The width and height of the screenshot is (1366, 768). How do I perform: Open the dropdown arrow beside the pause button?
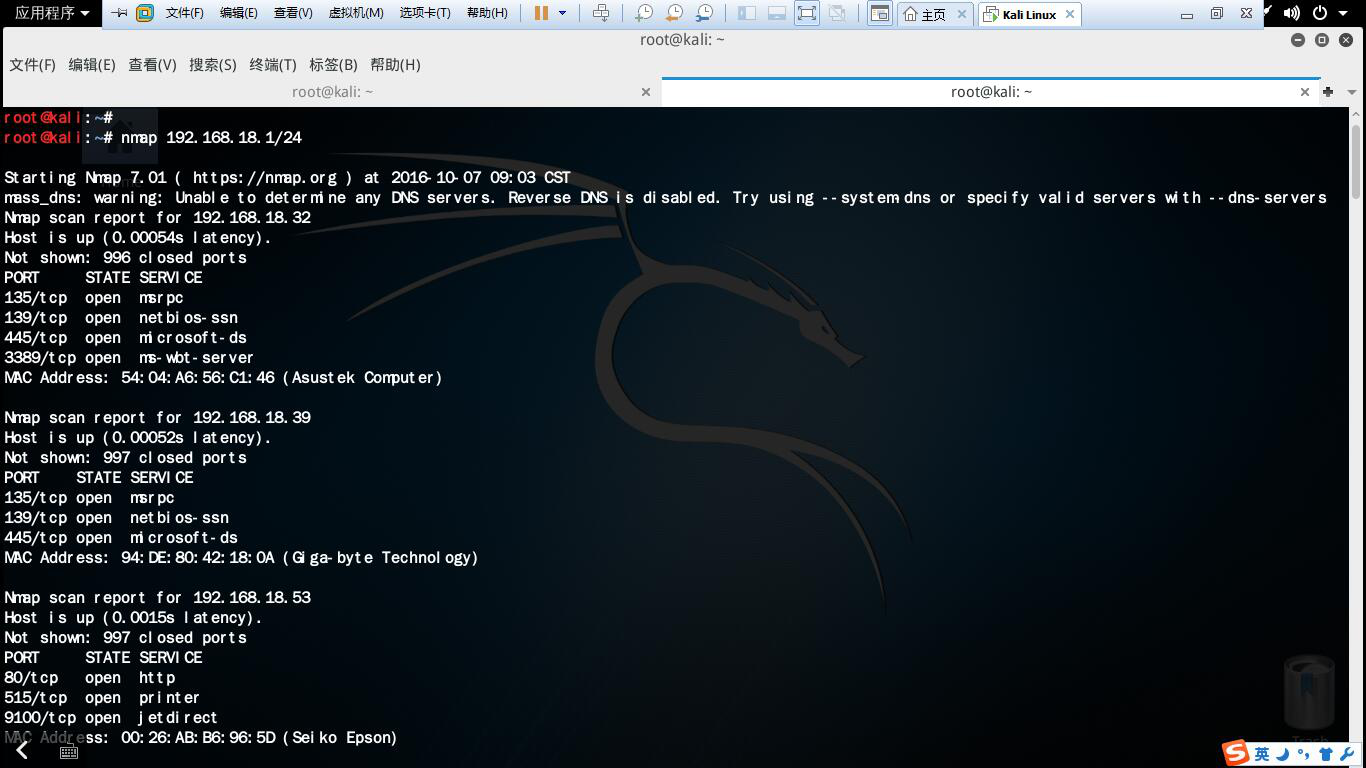(562, 13)
